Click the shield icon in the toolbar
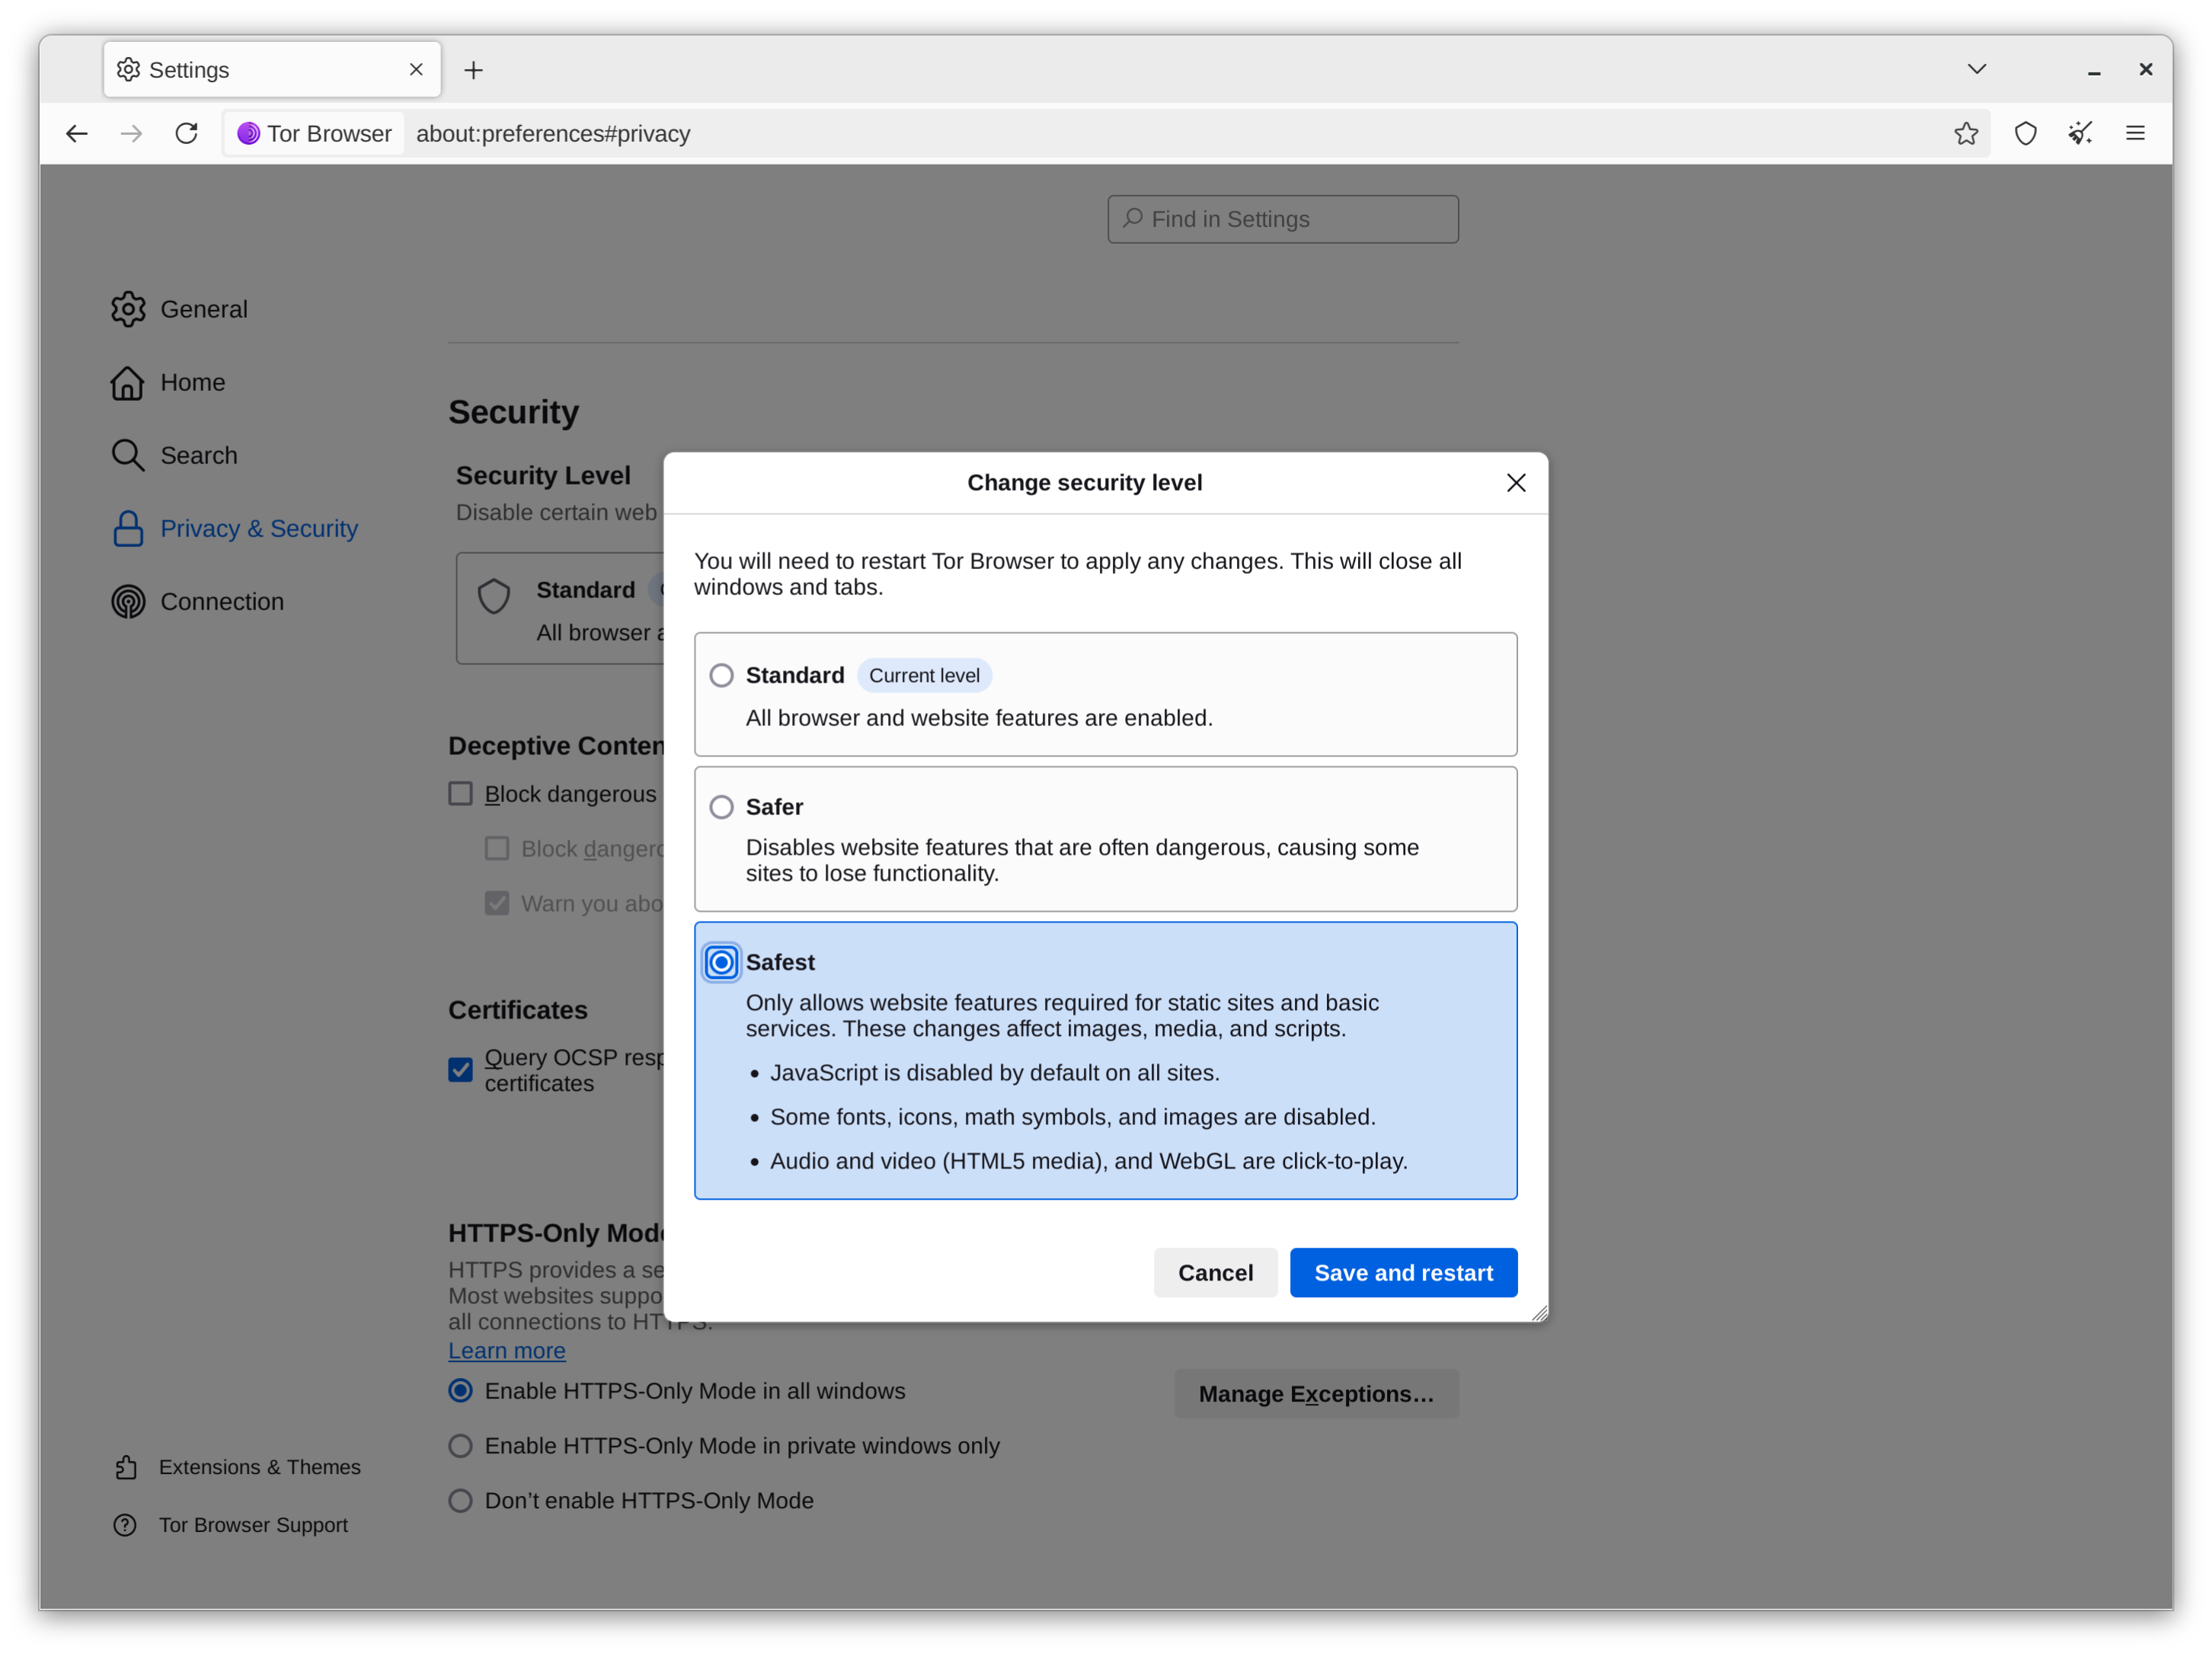The image size is (2212, 1653). (2025, 133)
